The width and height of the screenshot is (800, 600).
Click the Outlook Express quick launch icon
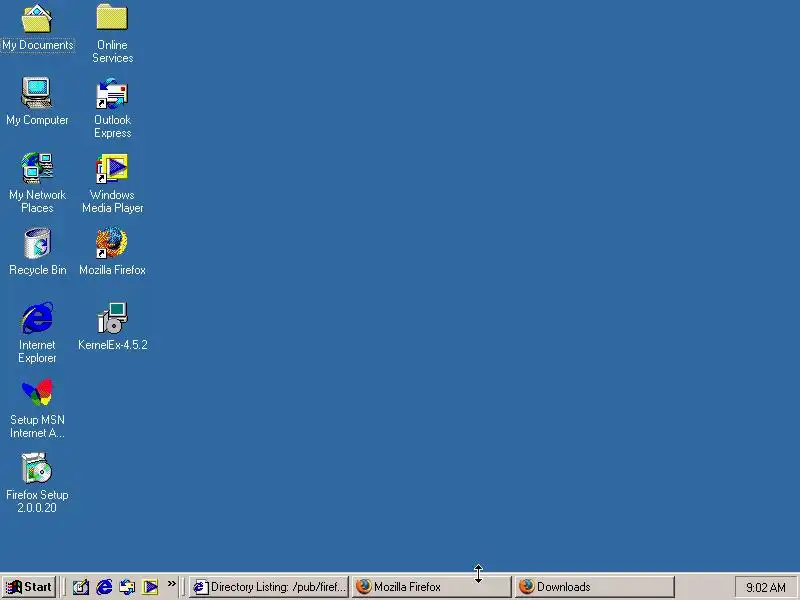127,587
